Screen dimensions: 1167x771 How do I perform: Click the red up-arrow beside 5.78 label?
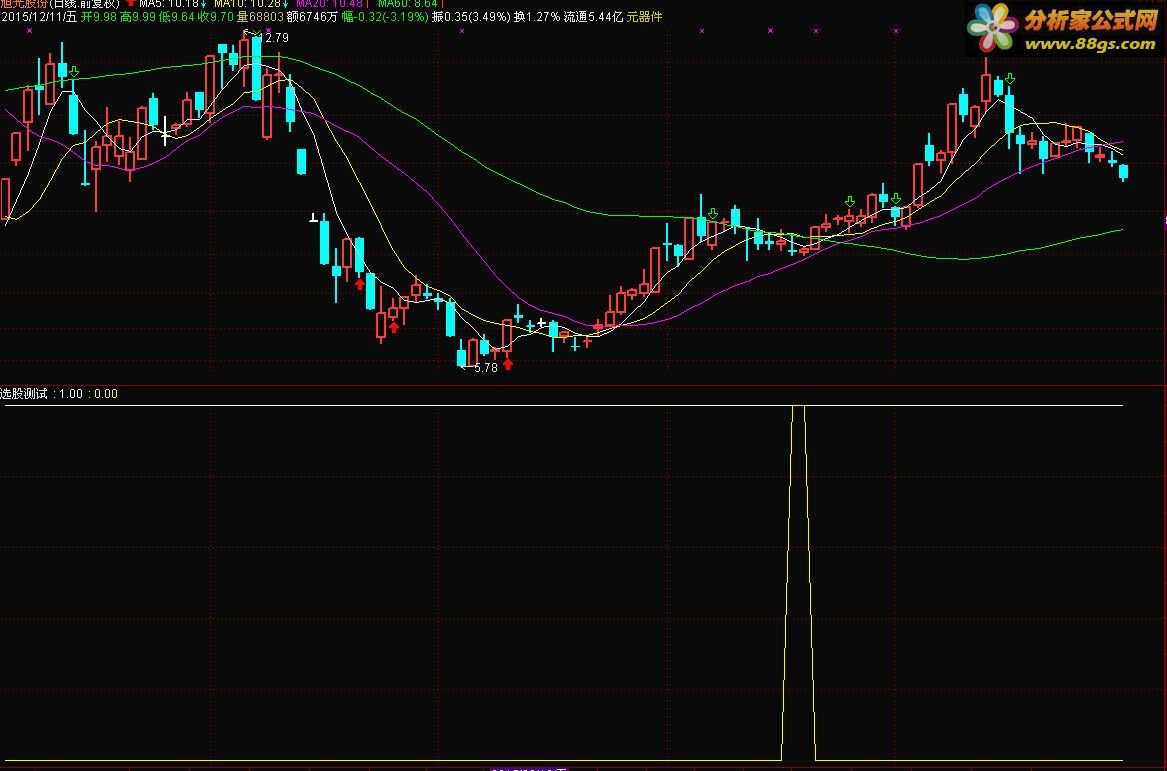[508, 364]
